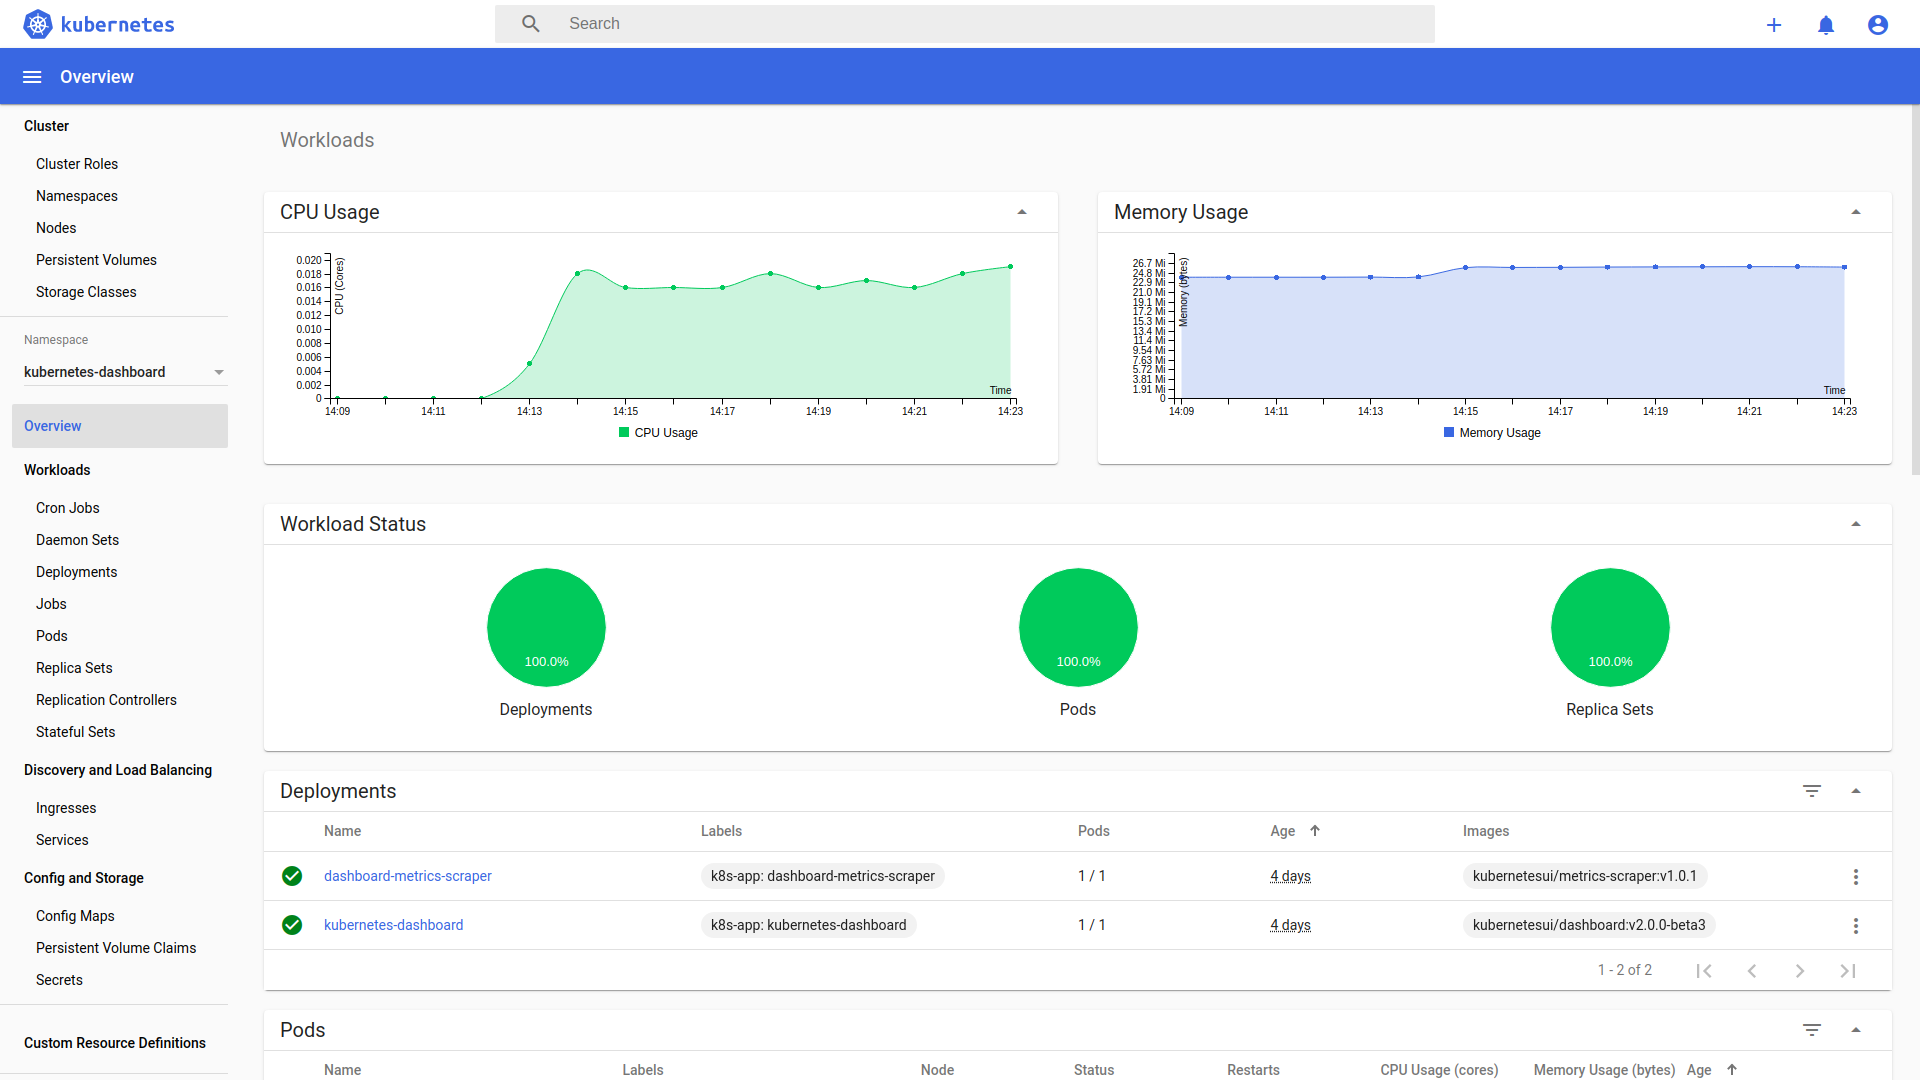This screenshot has height=1080, width=1920.
Task: Select Persistent Volumes from sidebar
Action: pos(96,260)
